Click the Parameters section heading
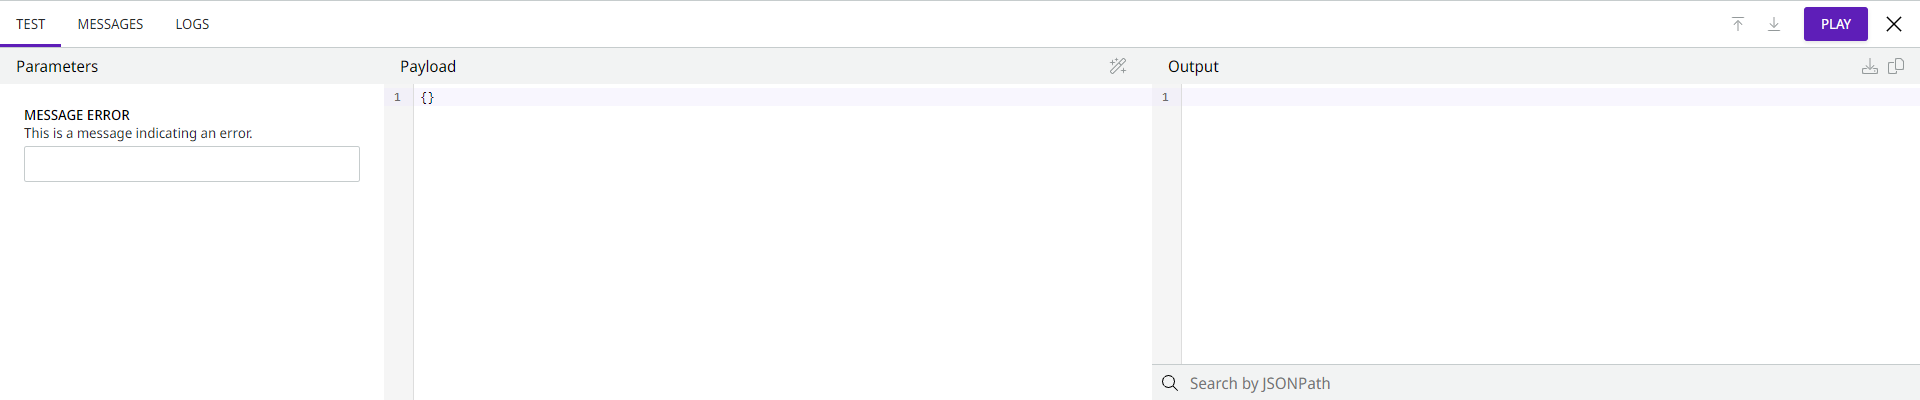The width and height of the screenshot is (1920, 400). 57,66
